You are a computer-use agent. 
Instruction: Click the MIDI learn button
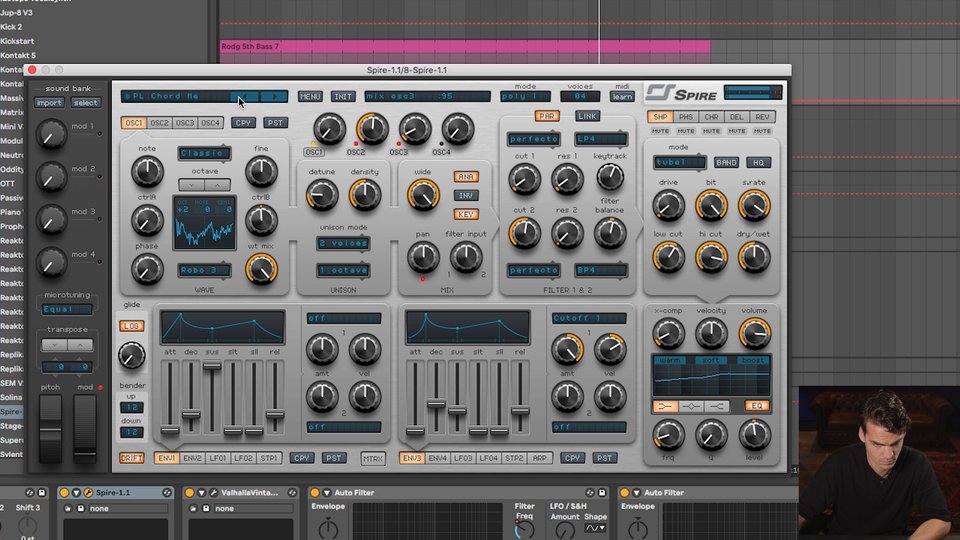tap(622, 96)
